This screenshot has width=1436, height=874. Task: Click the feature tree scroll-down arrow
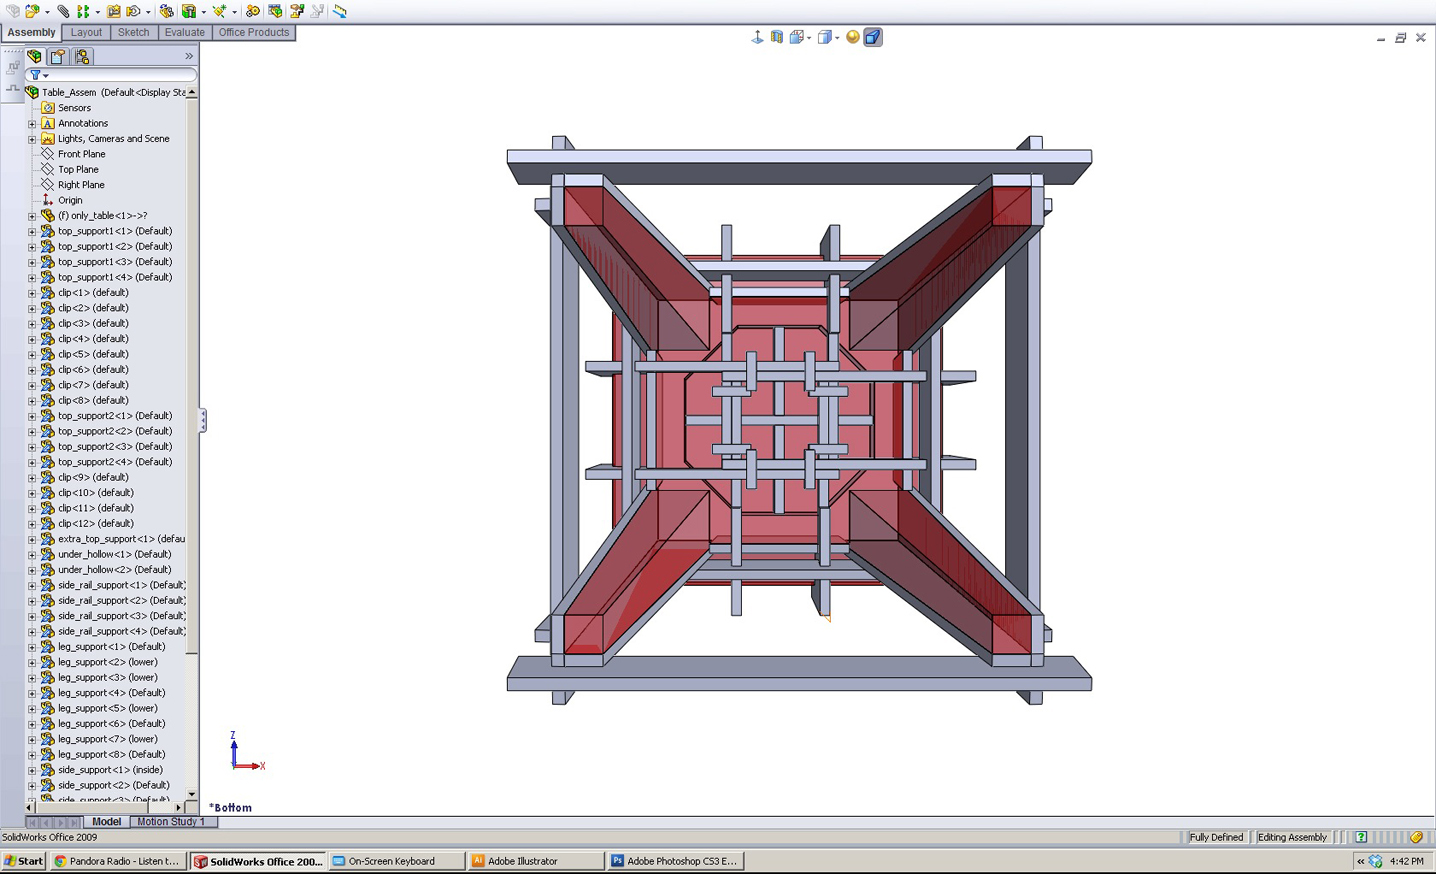click(192, 794)
